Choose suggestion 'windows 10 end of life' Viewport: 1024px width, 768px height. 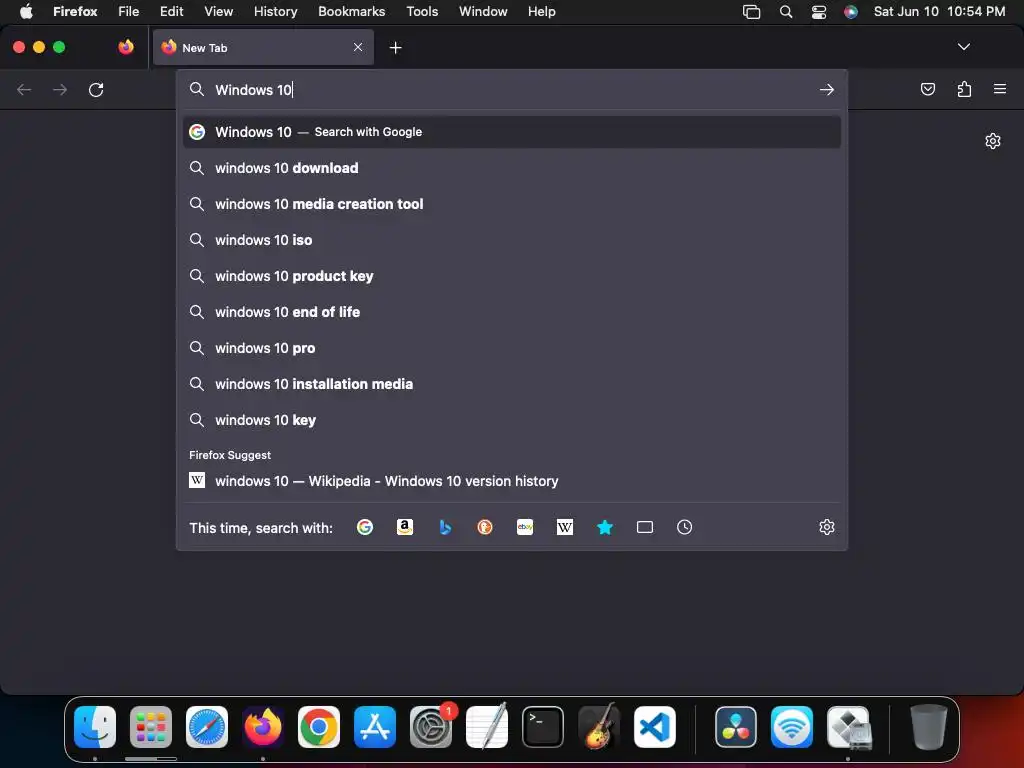[x=512, y=312]
